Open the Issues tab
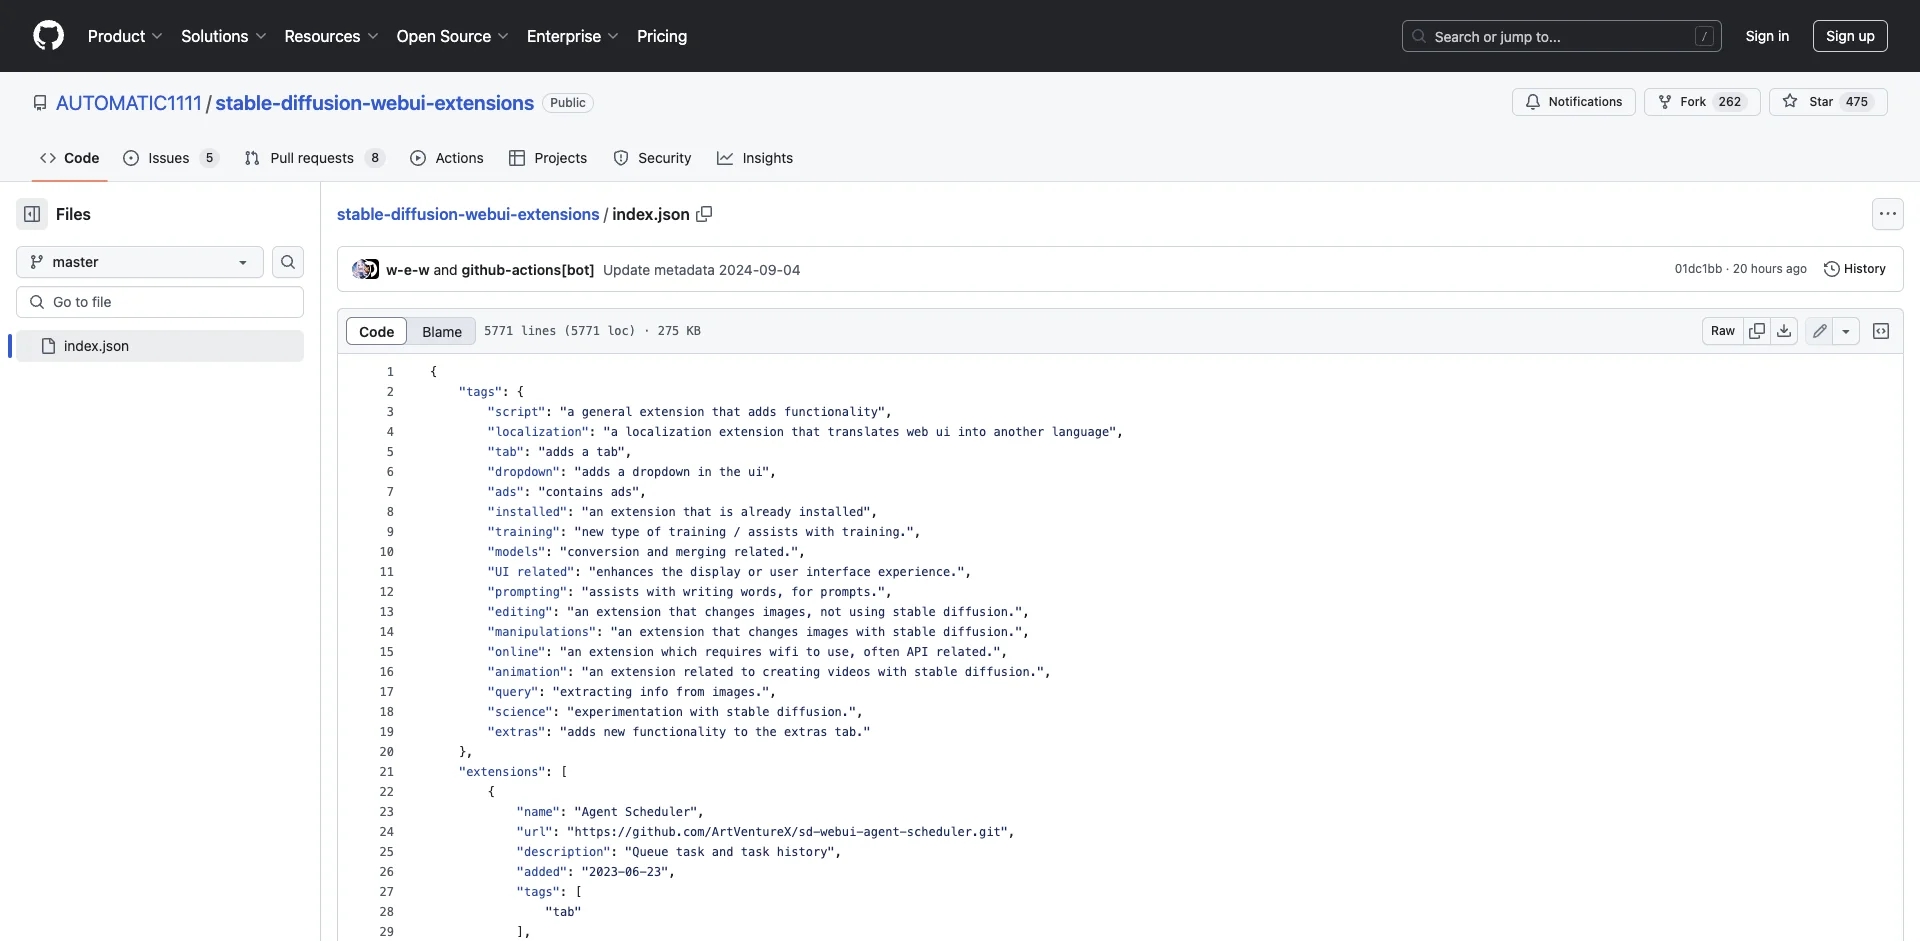This screenshot has height=941, width=1920. pyautogui.click(x=170, y=158)
